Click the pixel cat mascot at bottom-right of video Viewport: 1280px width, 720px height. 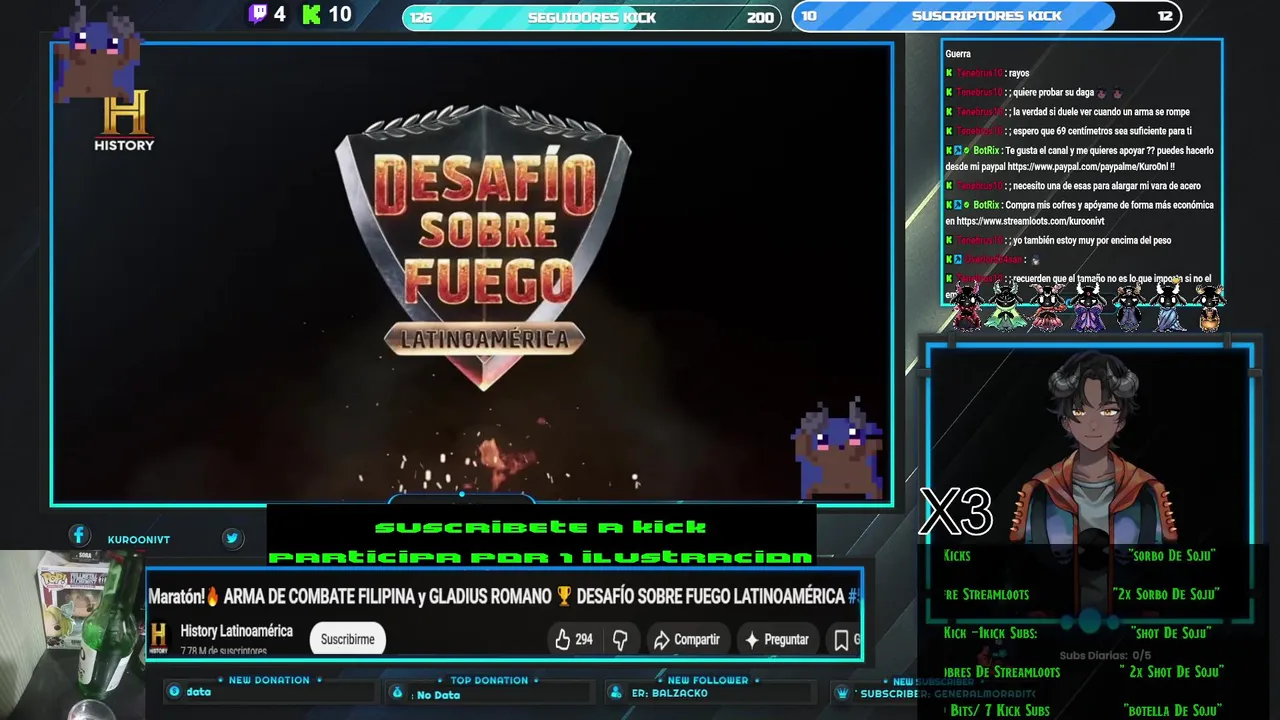[x=839, y=448]
